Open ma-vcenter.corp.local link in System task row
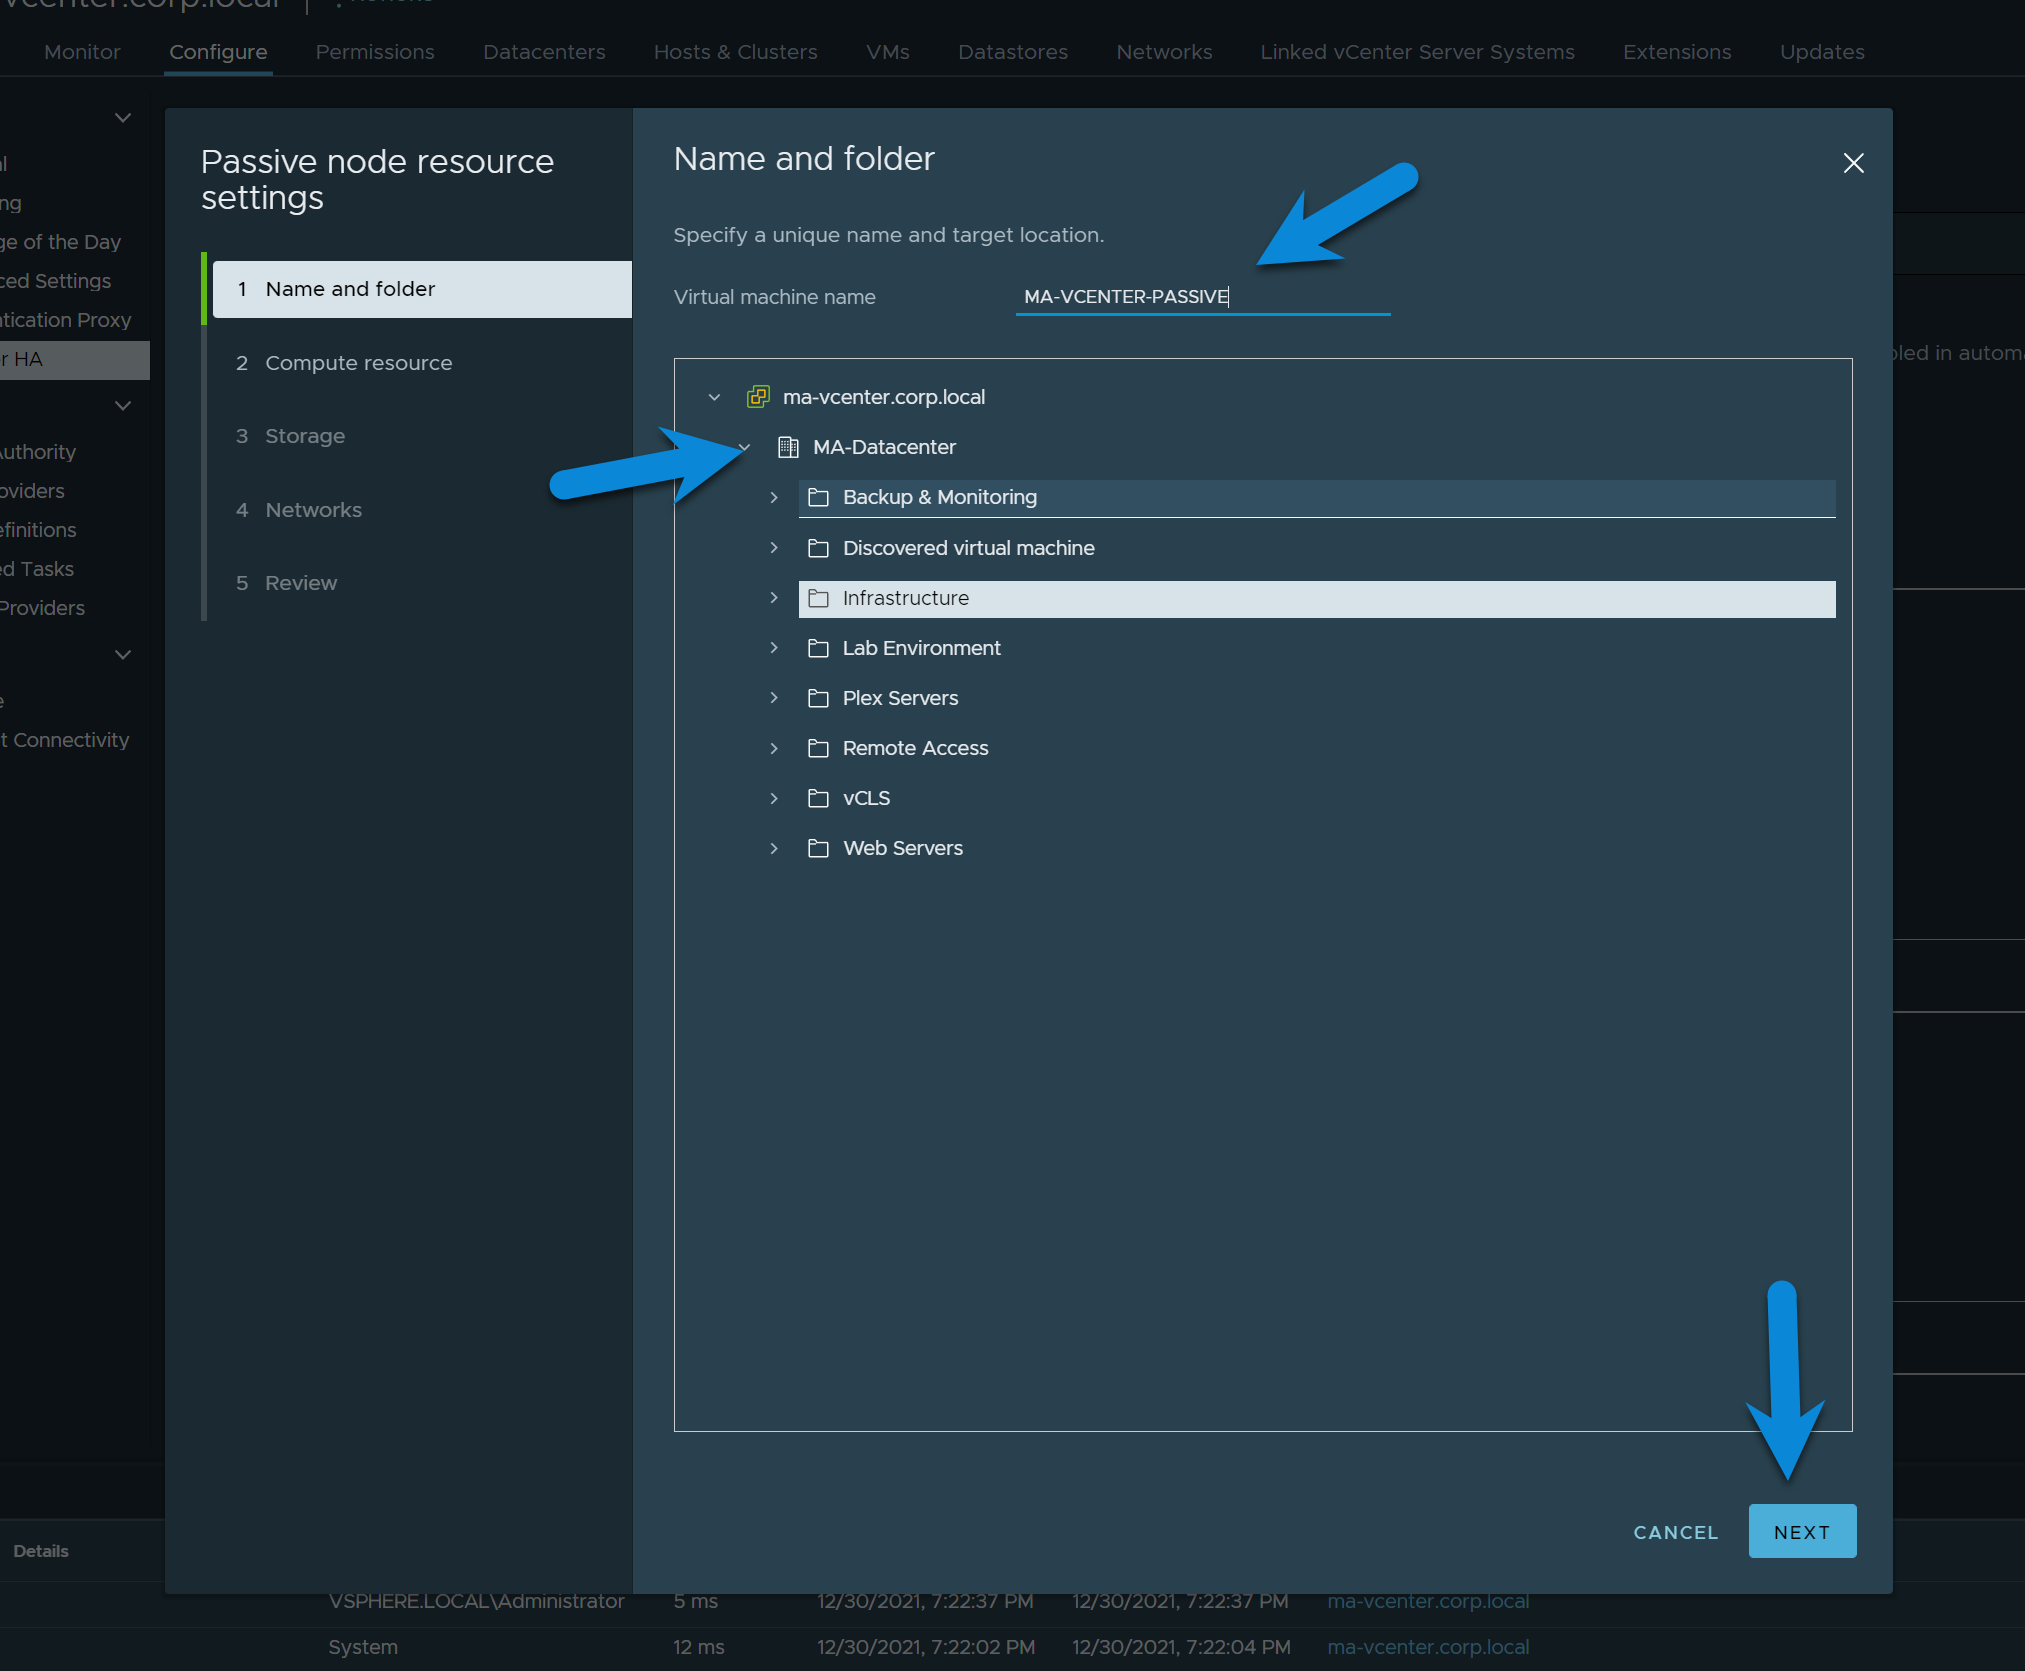This screenshot has width=2025, height=1671. [1428, 1647]
